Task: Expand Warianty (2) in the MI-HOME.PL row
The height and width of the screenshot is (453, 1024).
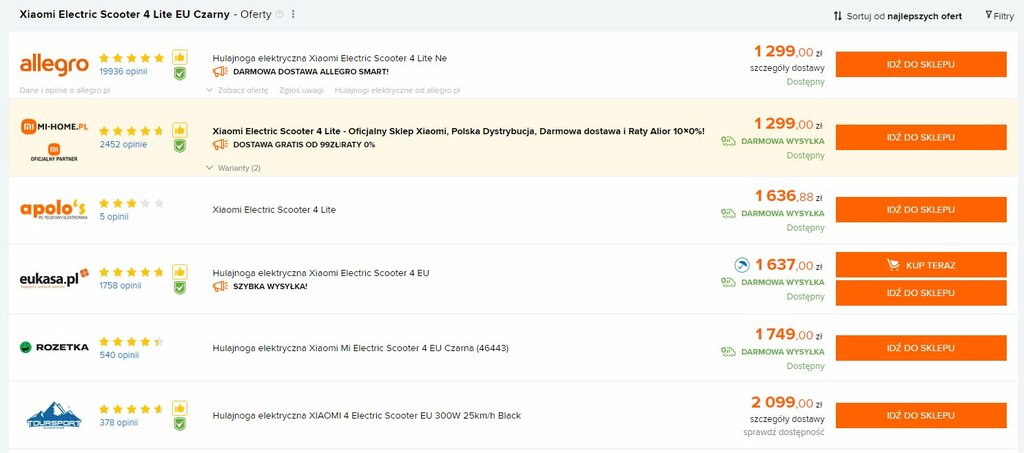Action: pos(233,168)
